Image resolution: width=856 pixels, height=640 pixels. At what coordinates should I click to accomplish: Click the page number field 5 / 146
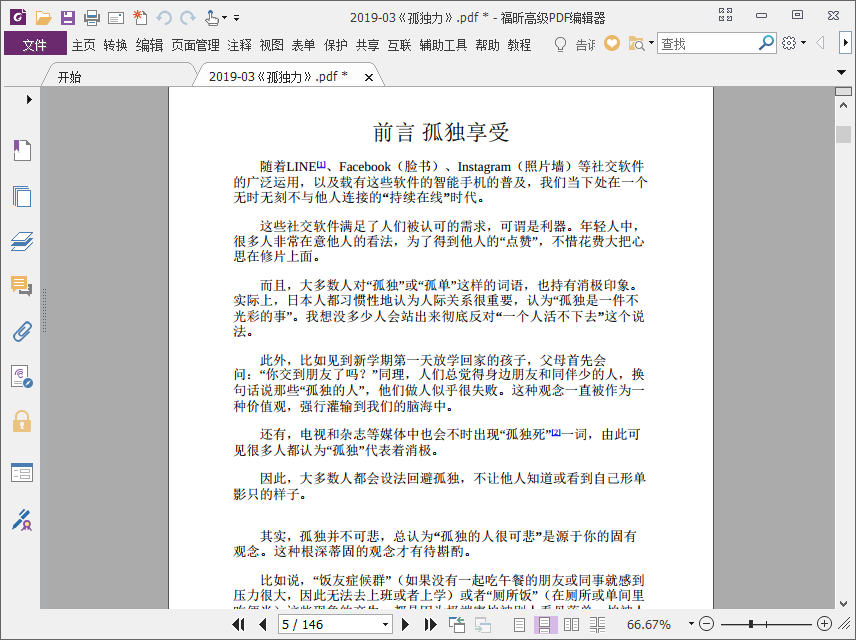(329, 624)
